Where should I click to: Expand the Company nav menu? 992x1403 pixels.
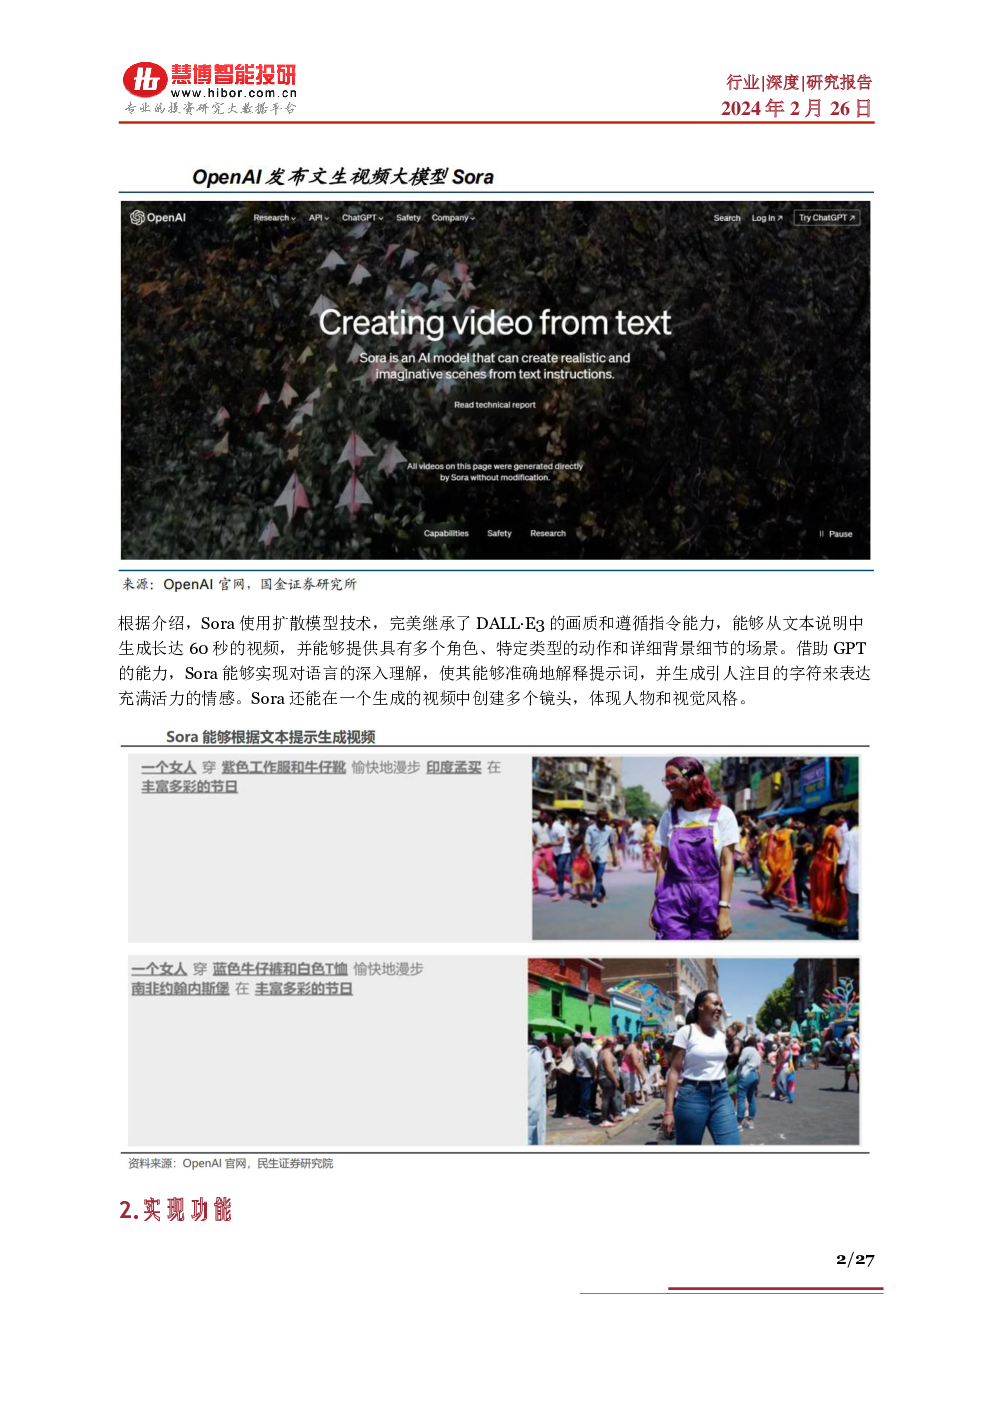click(453, 217)
